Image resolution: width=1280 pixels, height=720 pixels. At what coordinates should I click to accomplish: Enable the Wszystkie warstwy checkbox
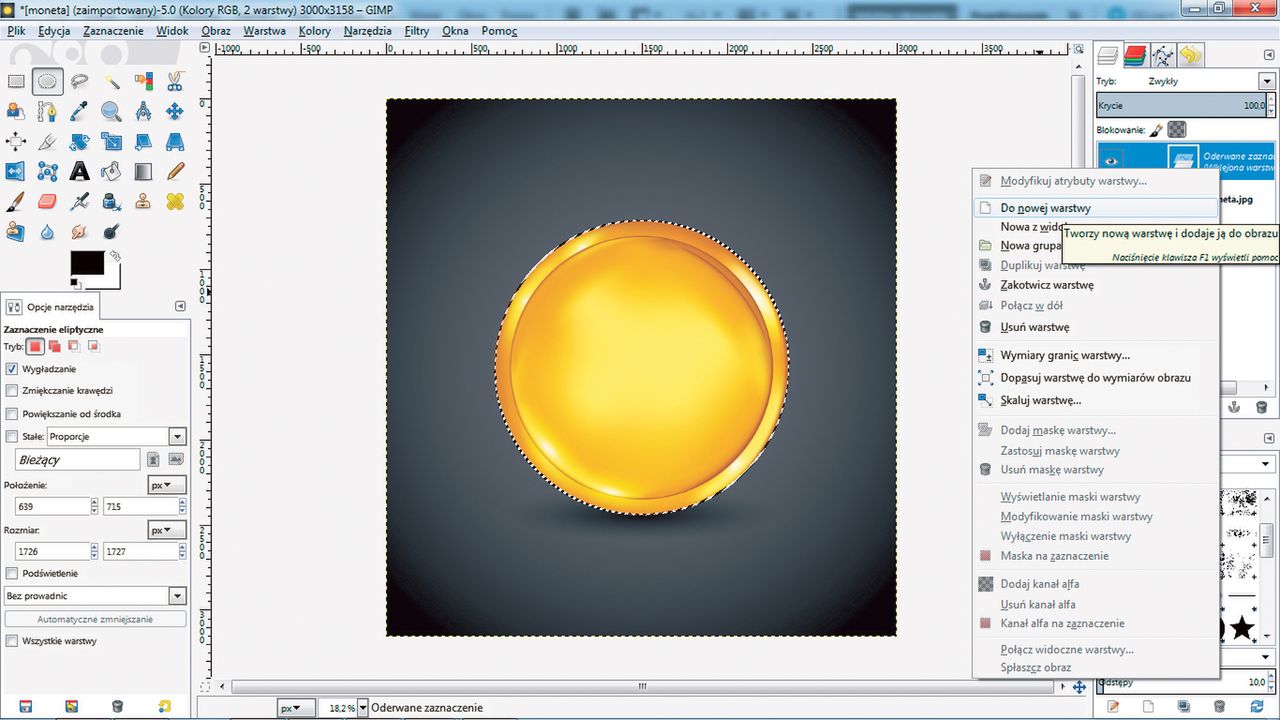point(12,641)
